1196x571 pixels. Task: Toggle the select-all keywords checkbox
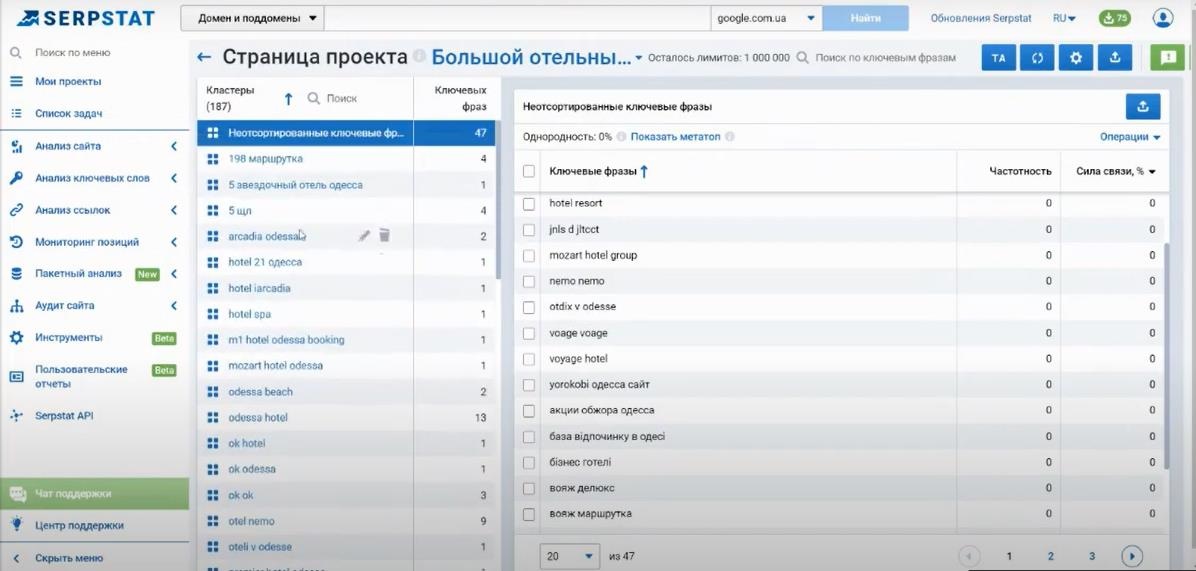pyautogui.click(x=529, y=172)
